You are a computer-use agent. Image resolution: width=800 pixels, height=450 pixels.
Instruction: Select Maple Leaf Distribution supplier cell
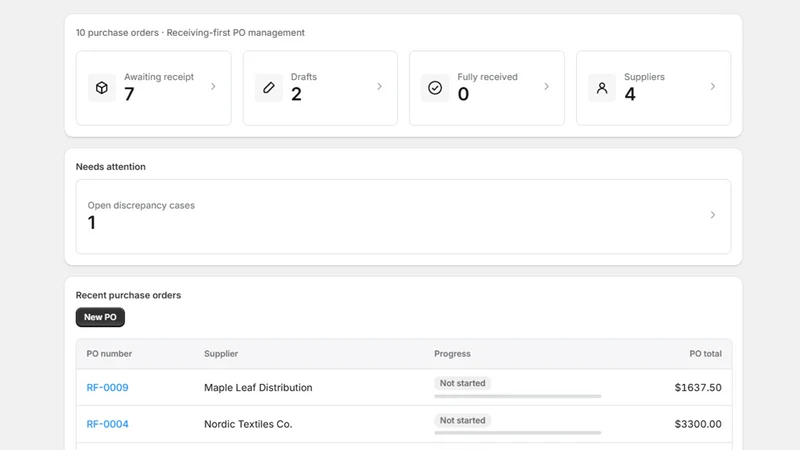coord(258,387)
